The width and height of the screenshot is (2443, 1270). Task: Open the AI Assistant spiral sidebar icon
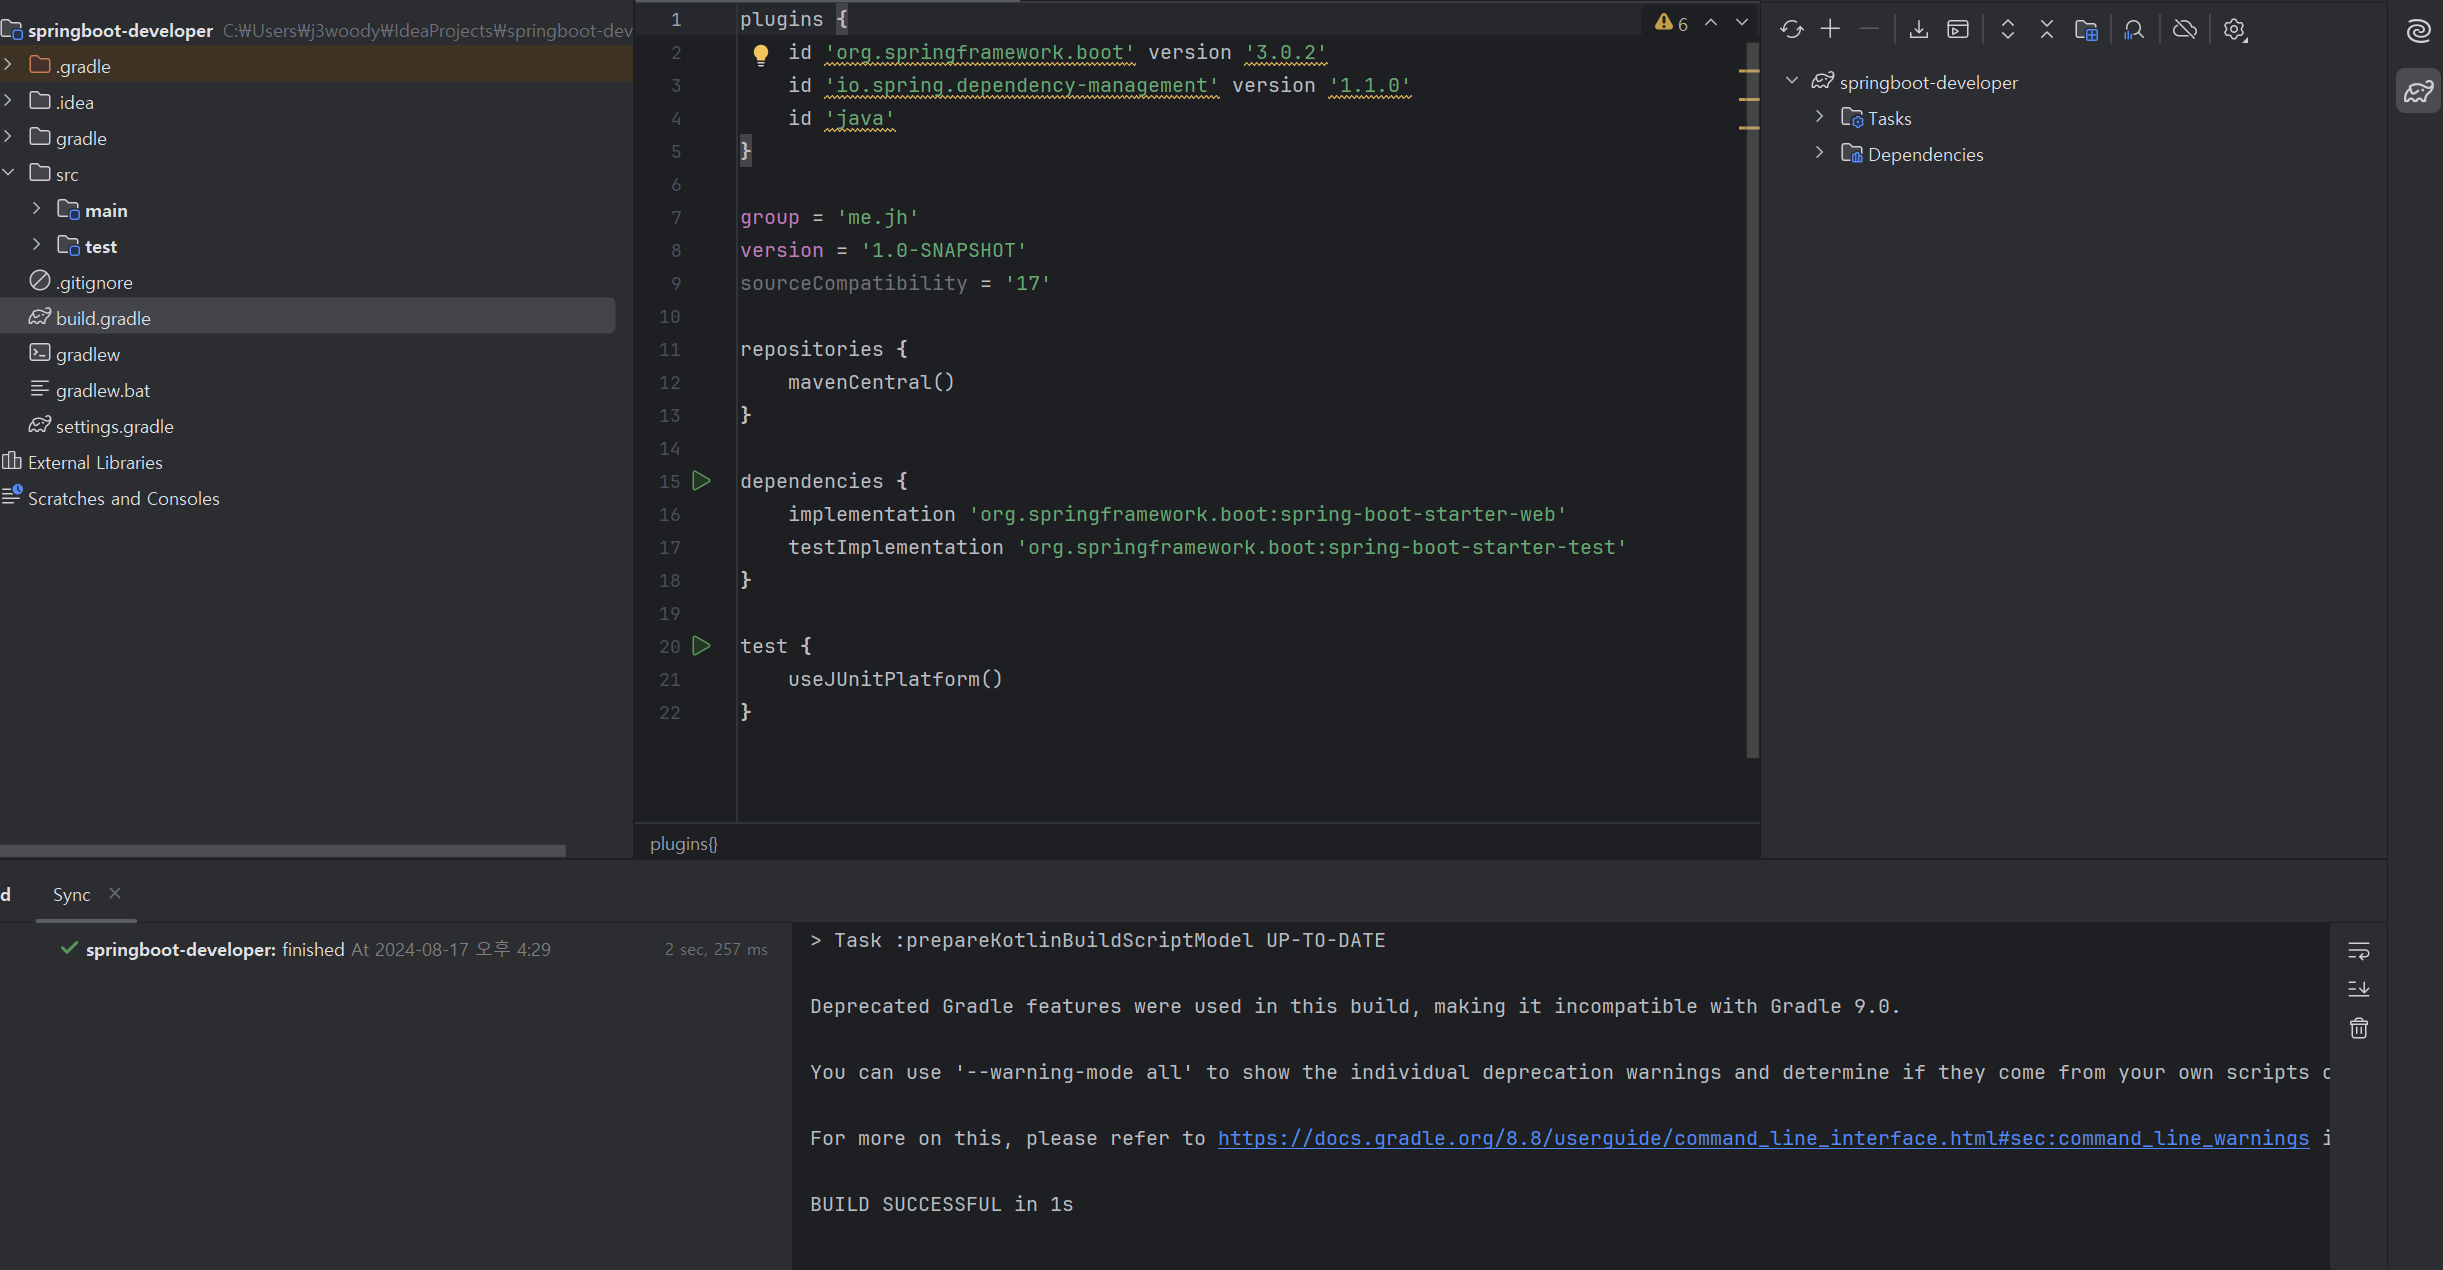tap(2418, 32)
